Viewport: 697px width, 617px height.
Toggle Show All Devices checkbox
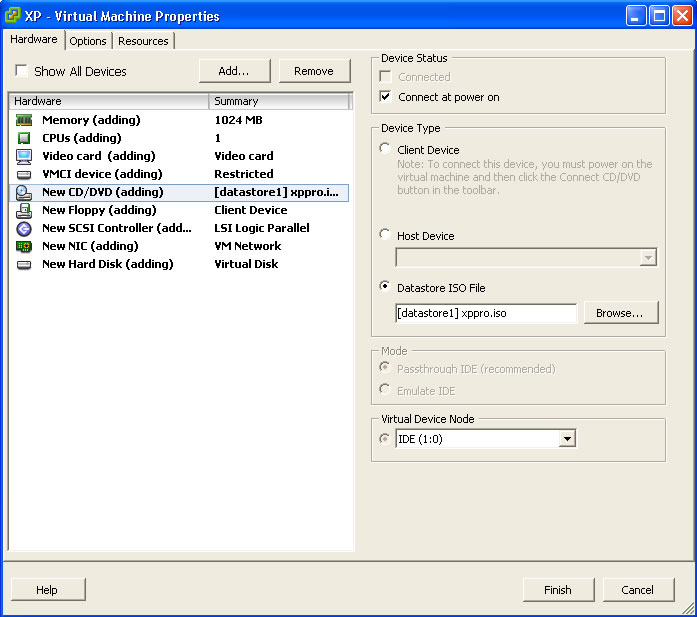click(21, 71)
